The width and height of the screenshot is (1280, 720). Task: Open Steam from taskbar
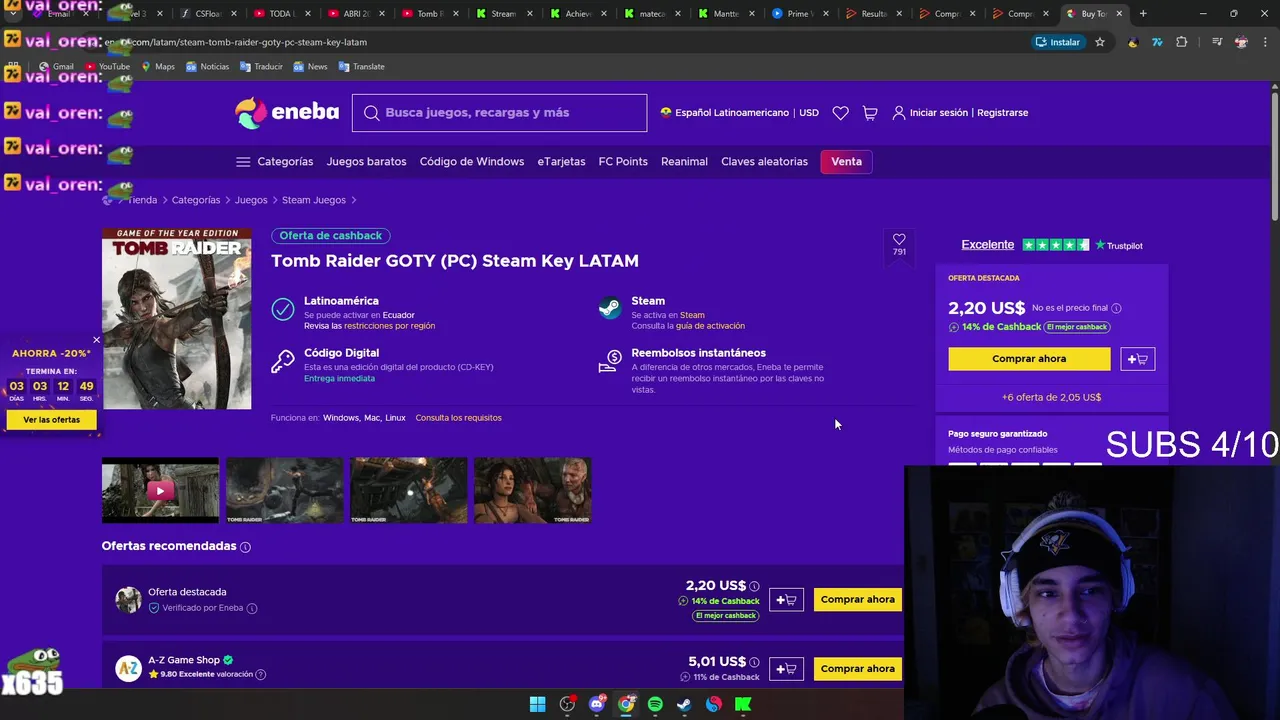click(x=684, y=704)
